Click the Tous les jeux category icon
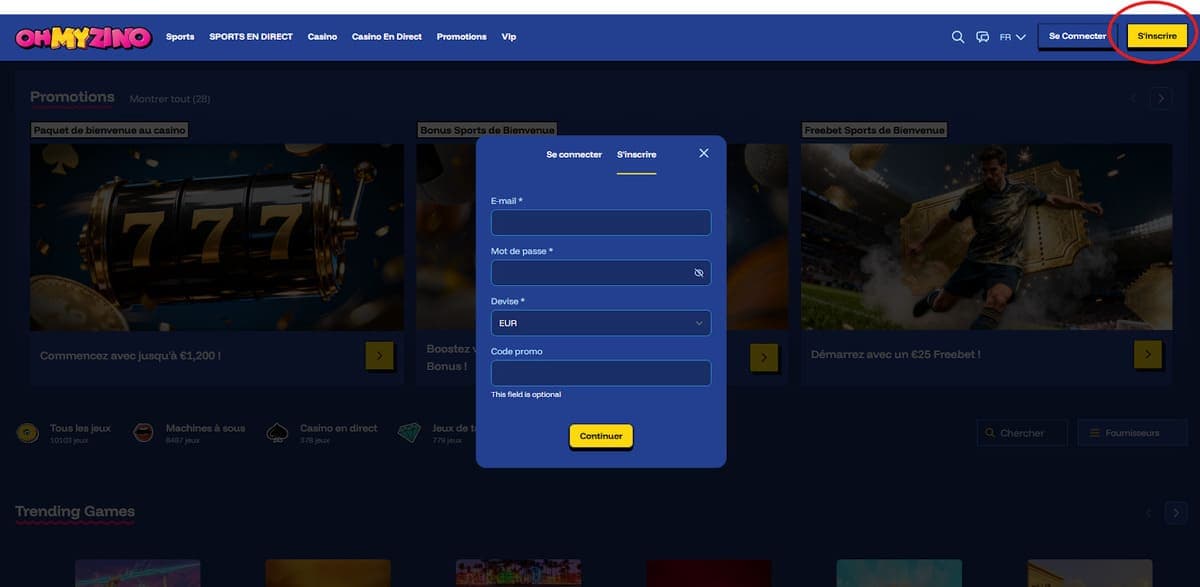This screenshot has width=1200, height=587. click(x=28, y=433)
